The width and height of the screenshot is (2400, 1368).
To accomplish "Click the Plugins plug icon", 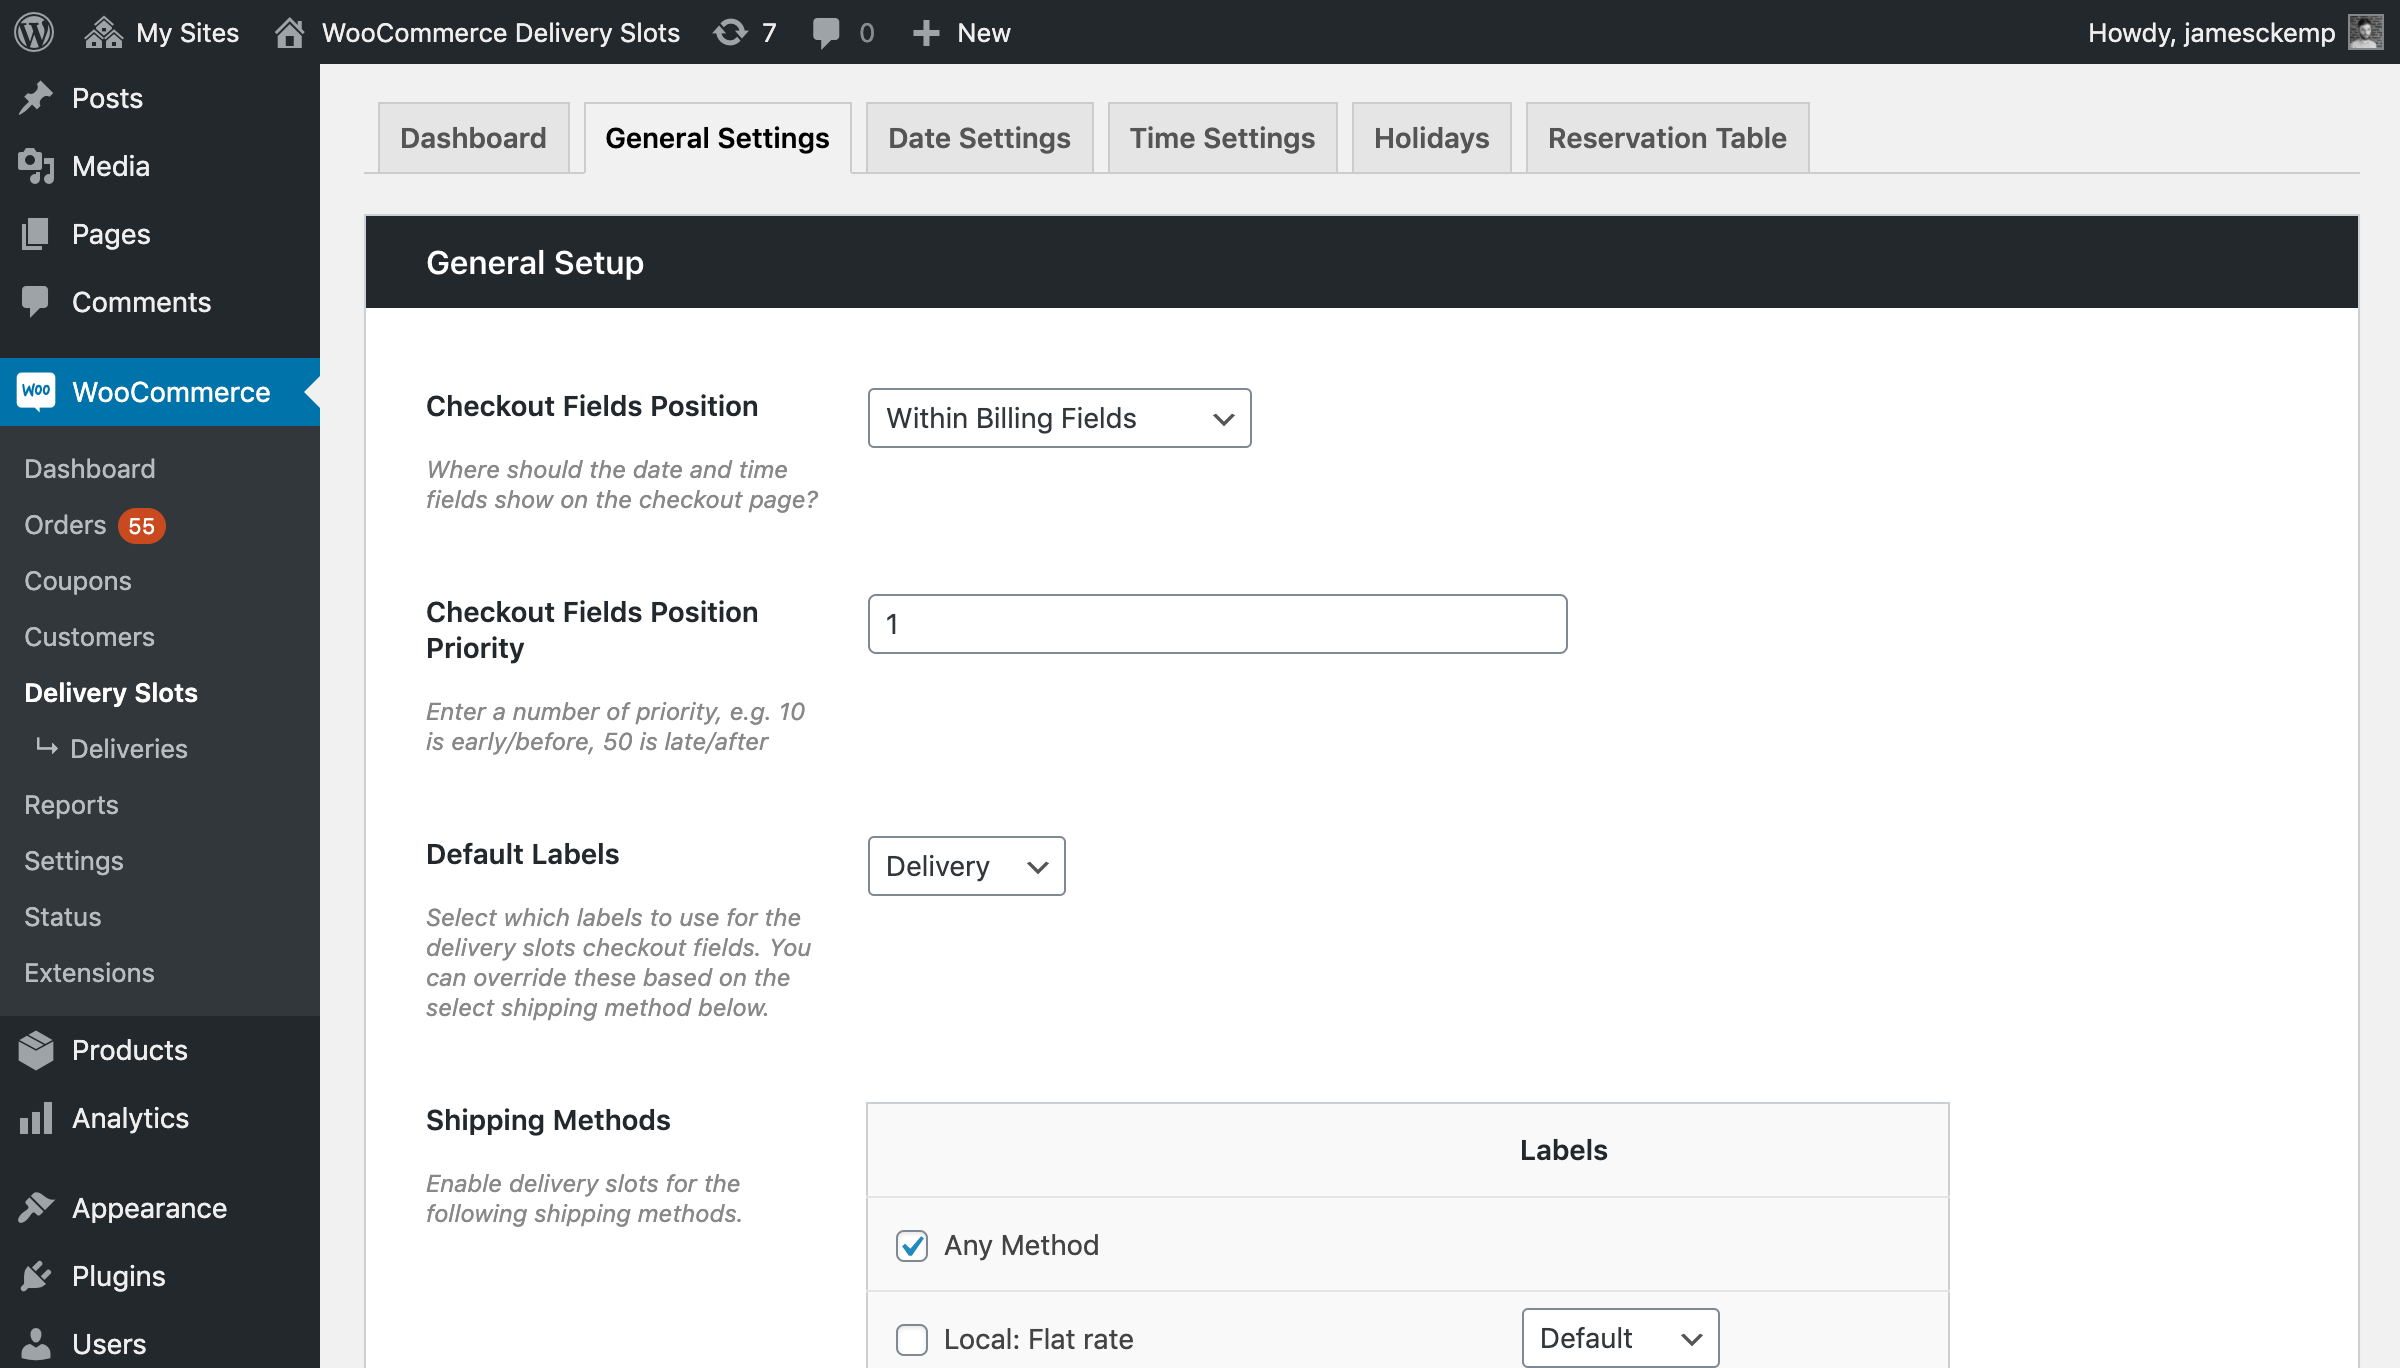I will [x=36, y=1275].
